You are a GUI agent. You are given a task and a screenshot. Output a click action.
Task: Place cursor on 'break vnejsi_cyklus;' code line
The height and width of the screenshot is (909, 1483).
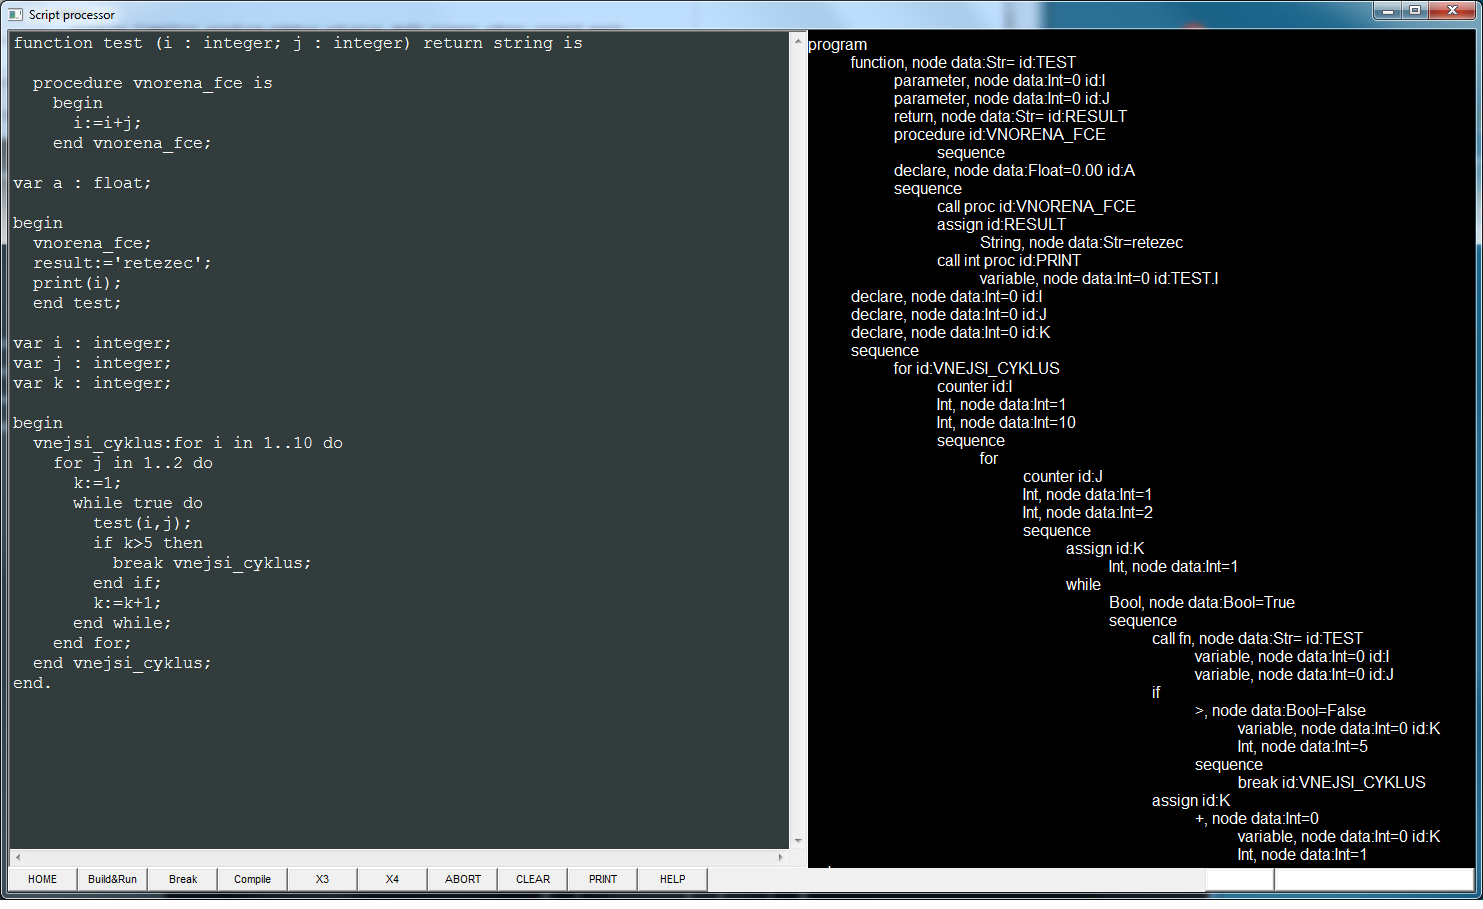(x=211, y=563)
